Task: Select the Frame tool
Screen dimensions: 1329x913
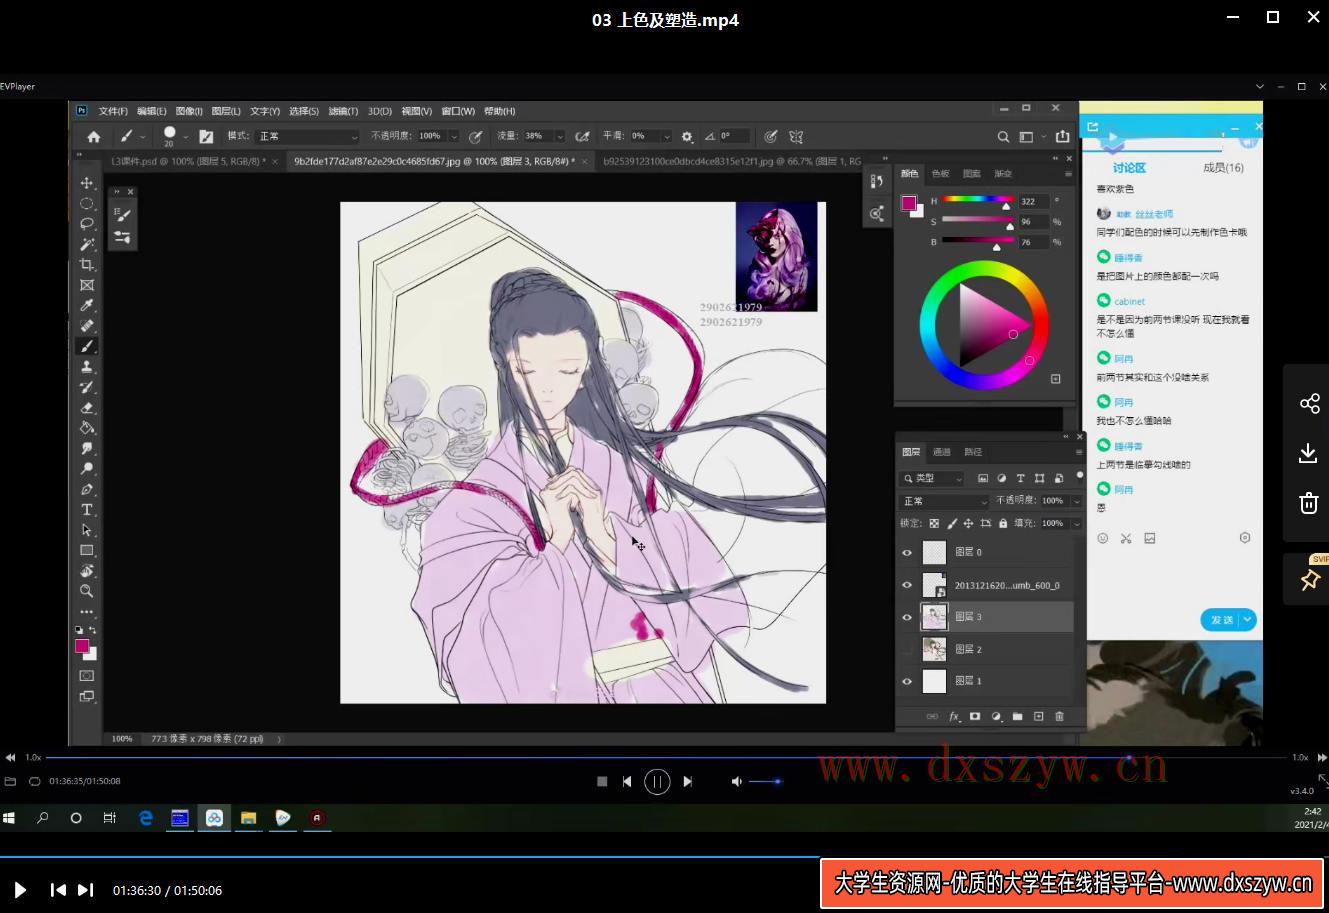Action: 87,285
